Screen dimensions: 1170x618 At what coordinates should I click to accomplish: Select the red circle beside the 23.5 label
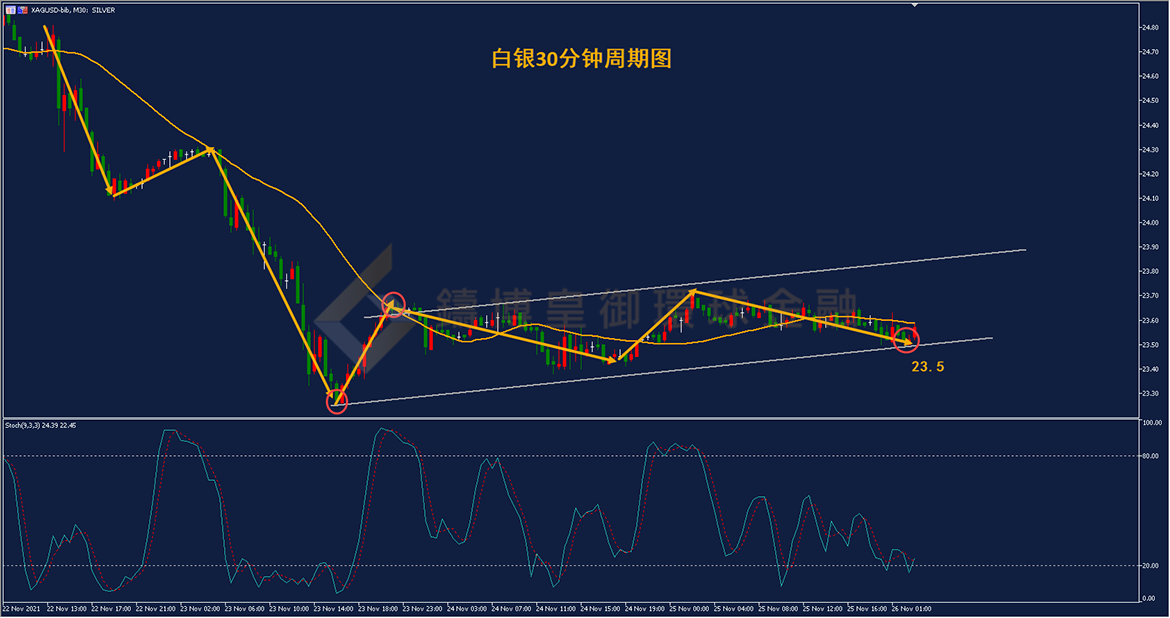pos(907,341)
